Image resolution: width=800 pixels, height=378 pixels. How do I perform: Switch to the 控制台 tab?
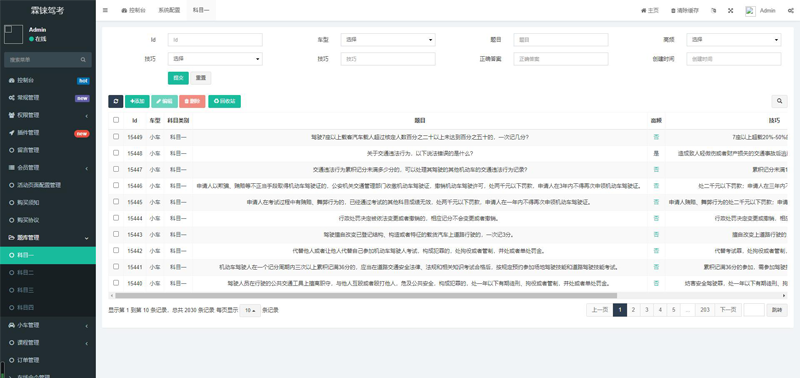pos(134,10)
